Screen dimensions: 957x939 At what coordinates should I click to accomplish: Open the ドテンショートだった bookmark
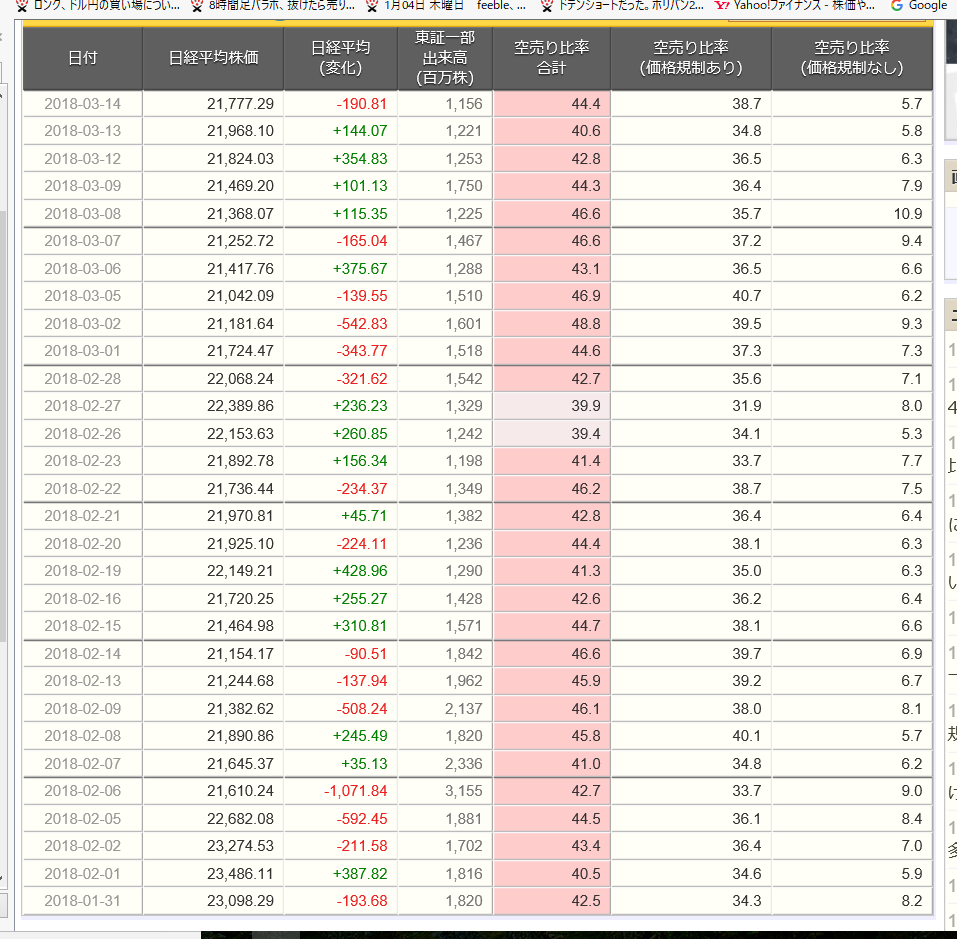[620, 6]
